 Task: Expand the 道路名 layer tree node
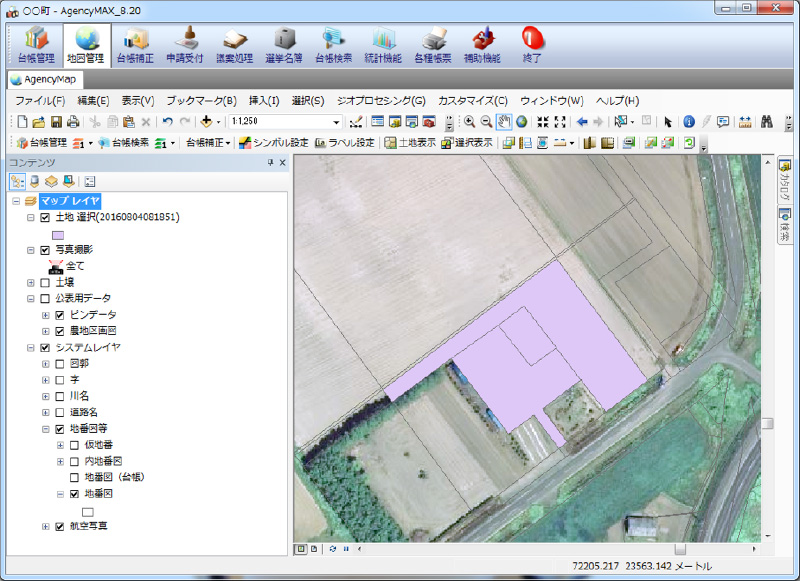click(x=46, y=411)
